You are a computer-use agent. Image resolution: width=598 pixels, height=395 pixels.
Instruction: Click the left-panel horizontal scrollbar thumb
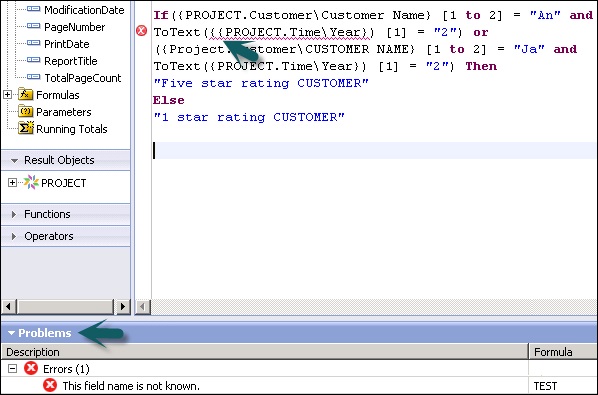pos(65,306)
